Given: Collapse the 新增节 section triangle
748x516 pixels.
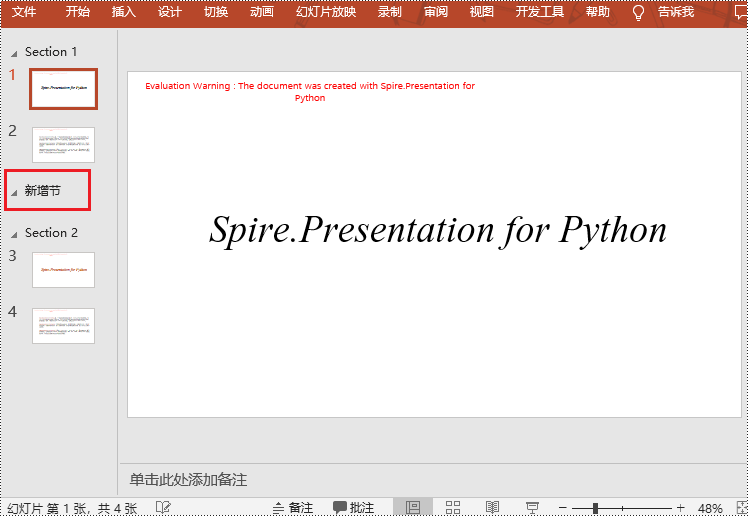Looking at the screenshot, I should [14, 193].
